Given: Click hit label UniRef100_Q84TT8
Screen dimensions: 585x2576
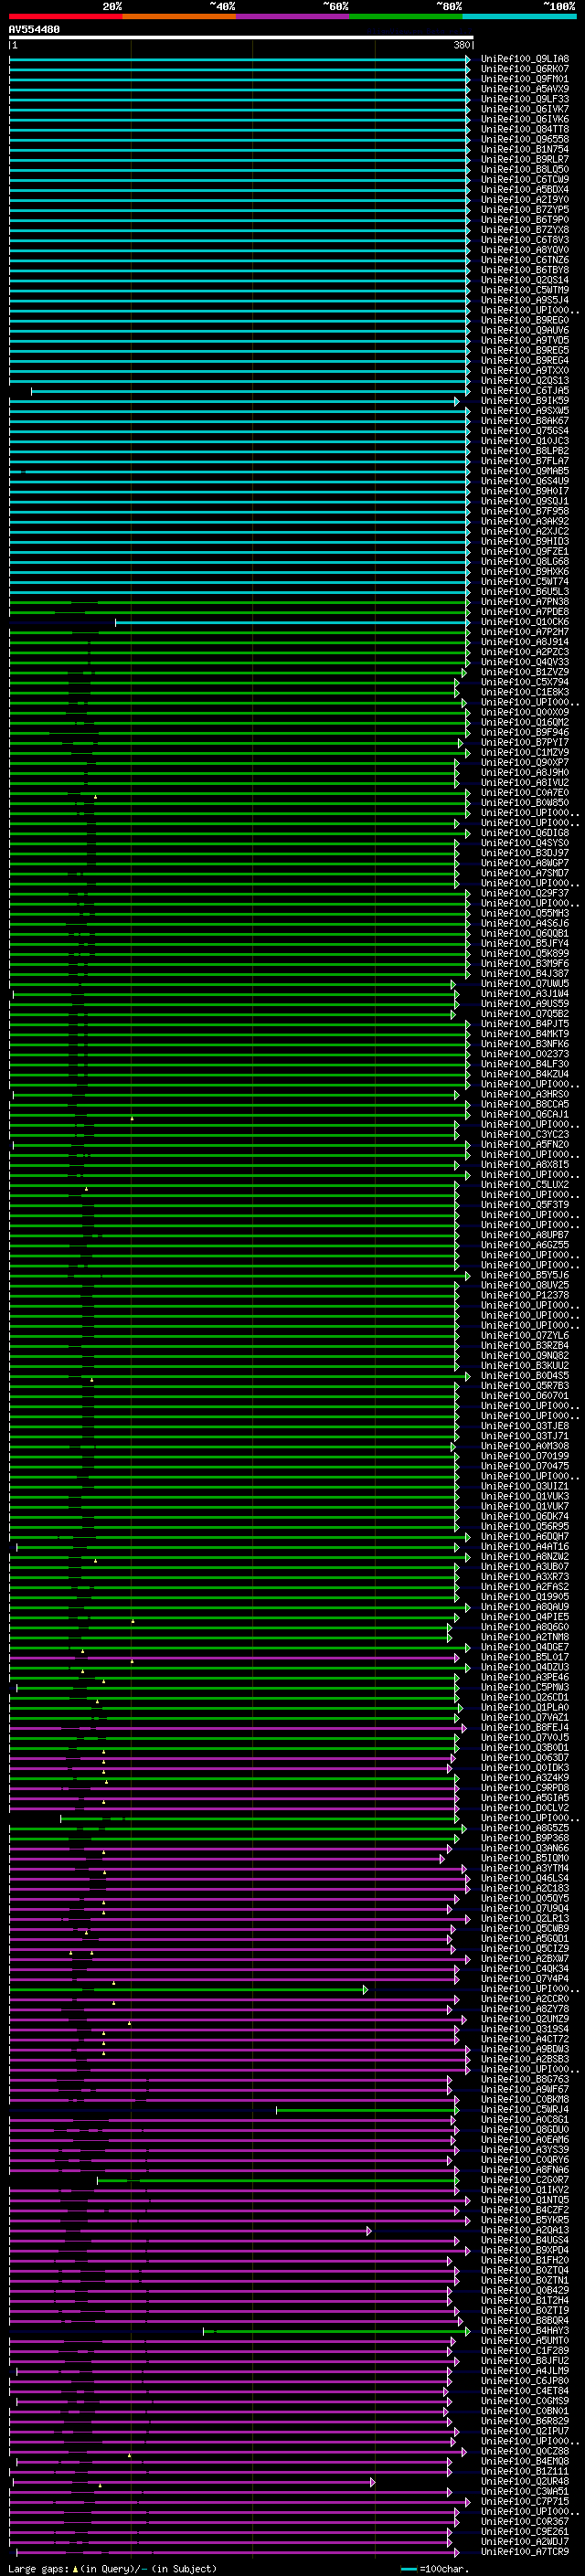Looking at the screenshot, I should (525, 129).
